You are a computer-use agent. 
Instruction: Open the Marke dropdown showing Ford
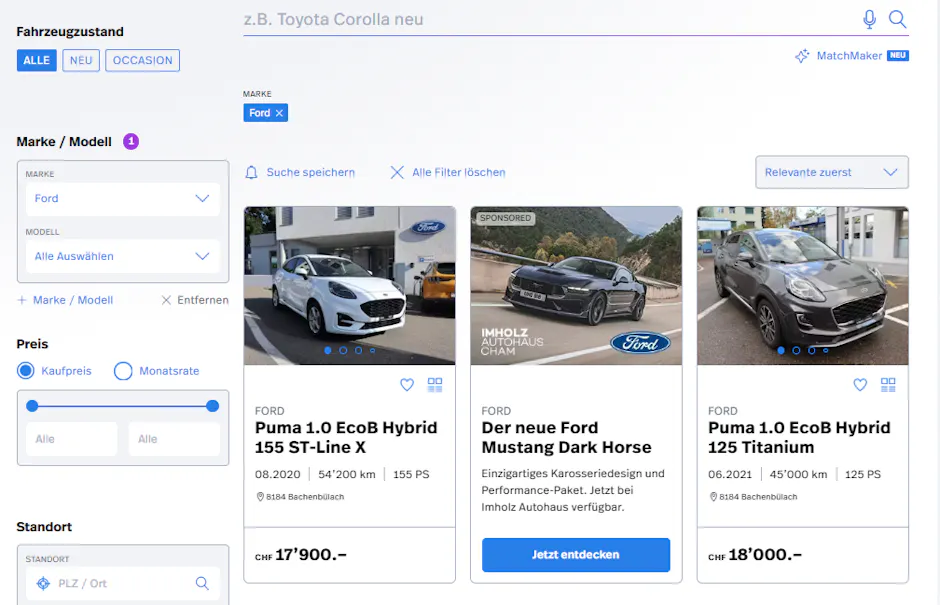click(x=123, y=198)
